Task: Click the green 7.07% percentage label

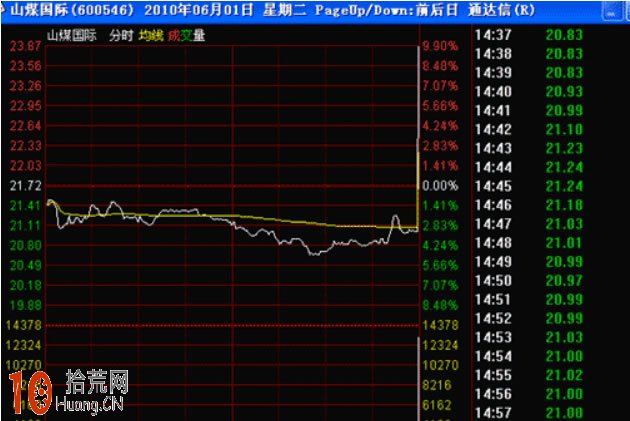Action: click(440, 286)
